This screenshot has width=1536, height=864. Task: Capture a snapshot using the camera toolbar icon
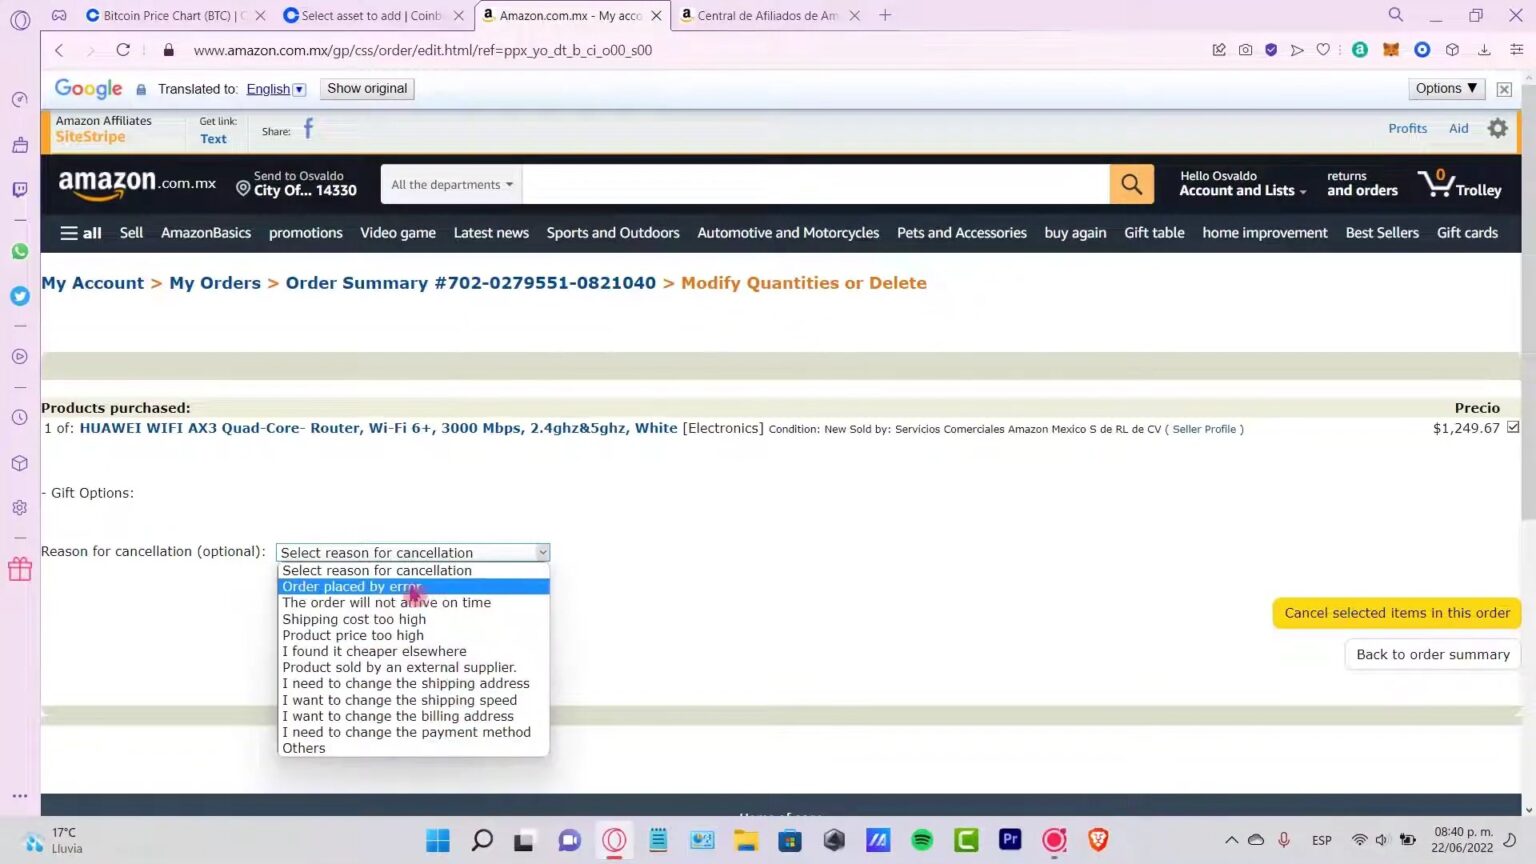1246,50
